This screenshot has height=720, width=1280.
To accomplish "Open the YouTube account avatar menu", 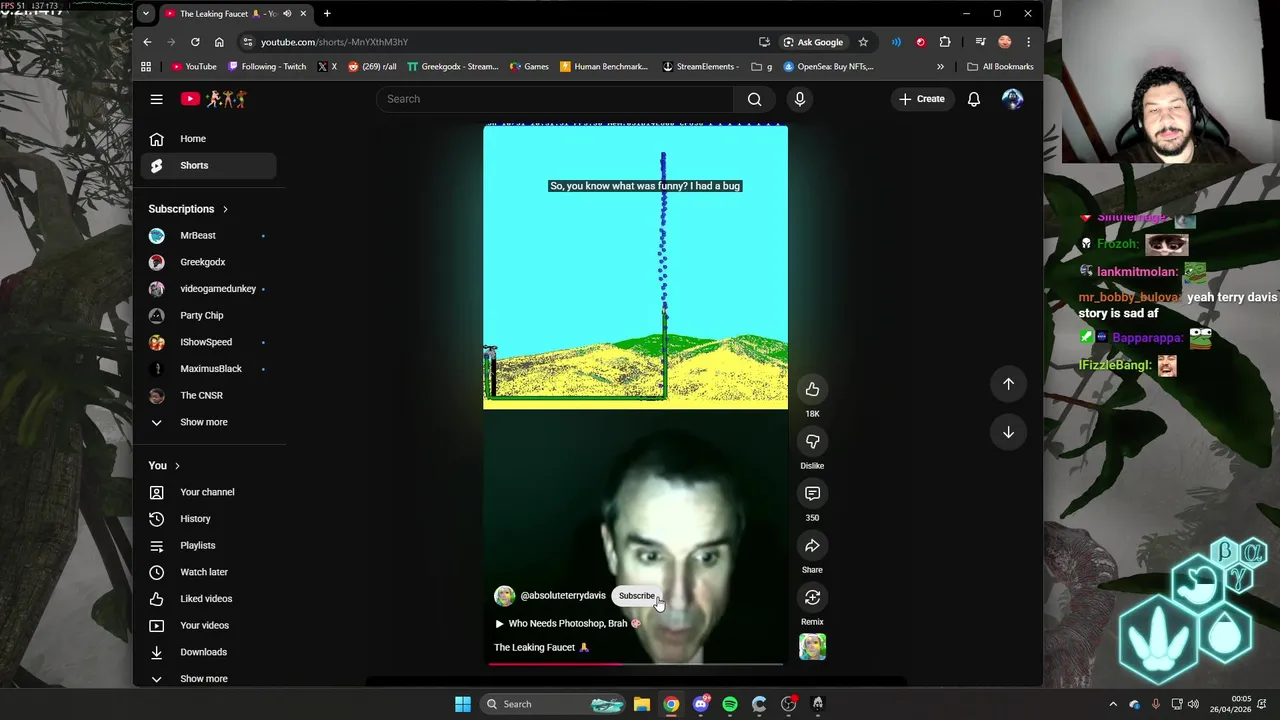I will pos(1012,99).
